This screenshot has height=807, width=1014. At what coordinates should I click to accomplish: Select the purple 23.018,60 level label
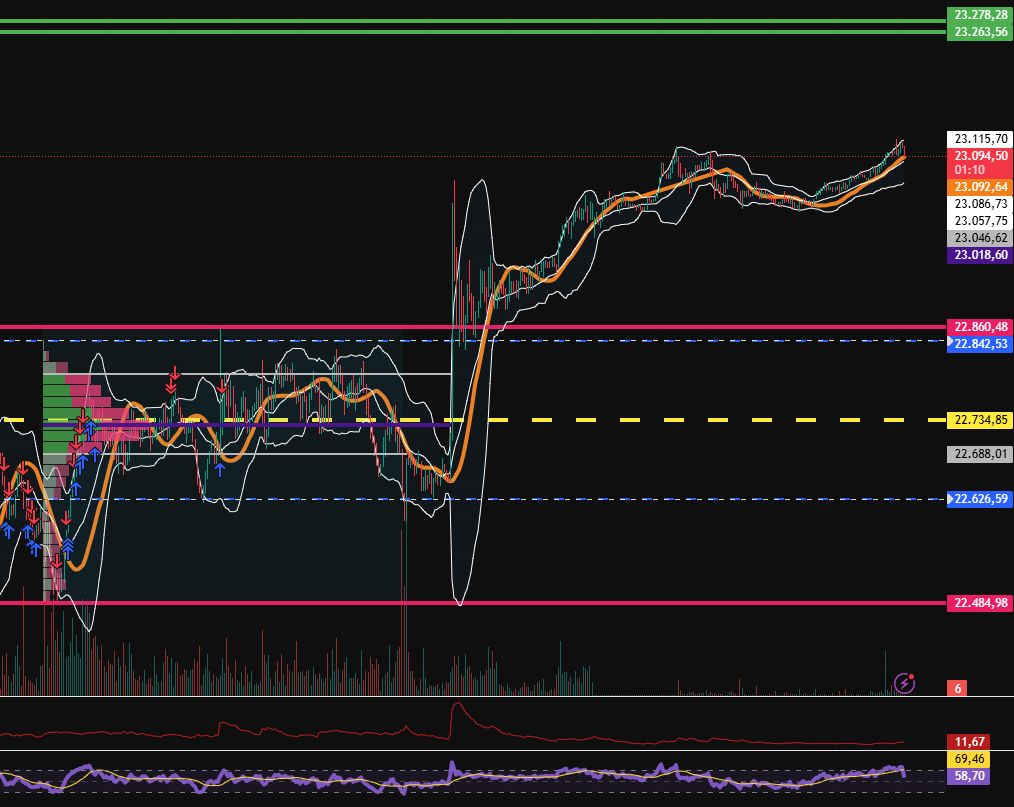(977, 255)
